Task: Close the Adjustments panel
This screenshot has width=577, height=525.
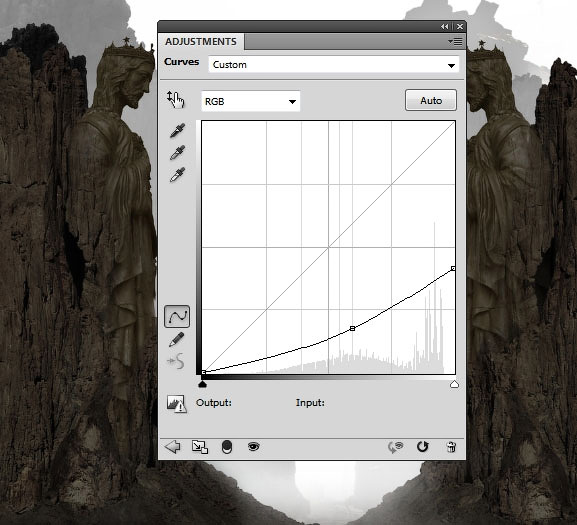Action: pyautogui.click(x=460, y=26)
